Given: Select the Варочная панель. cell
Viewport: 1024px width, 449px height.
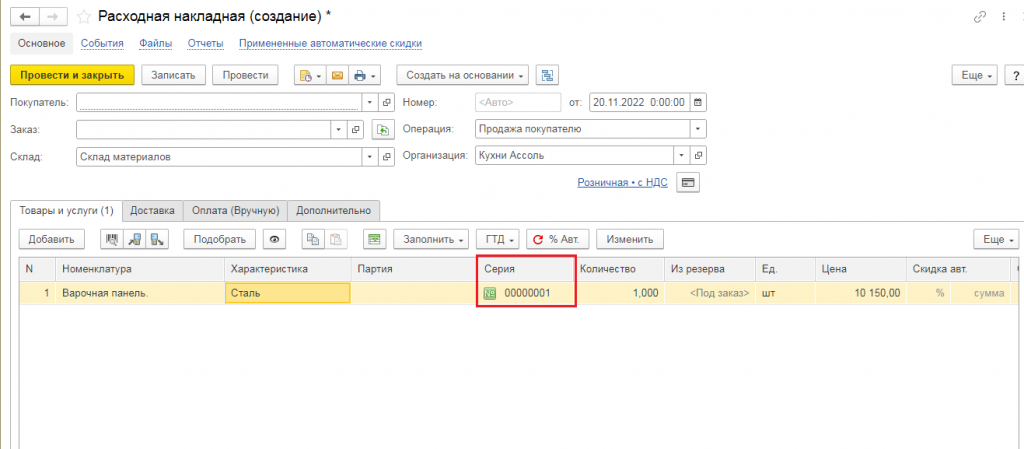Looking at the screenshot, I should tap(140, 294).
